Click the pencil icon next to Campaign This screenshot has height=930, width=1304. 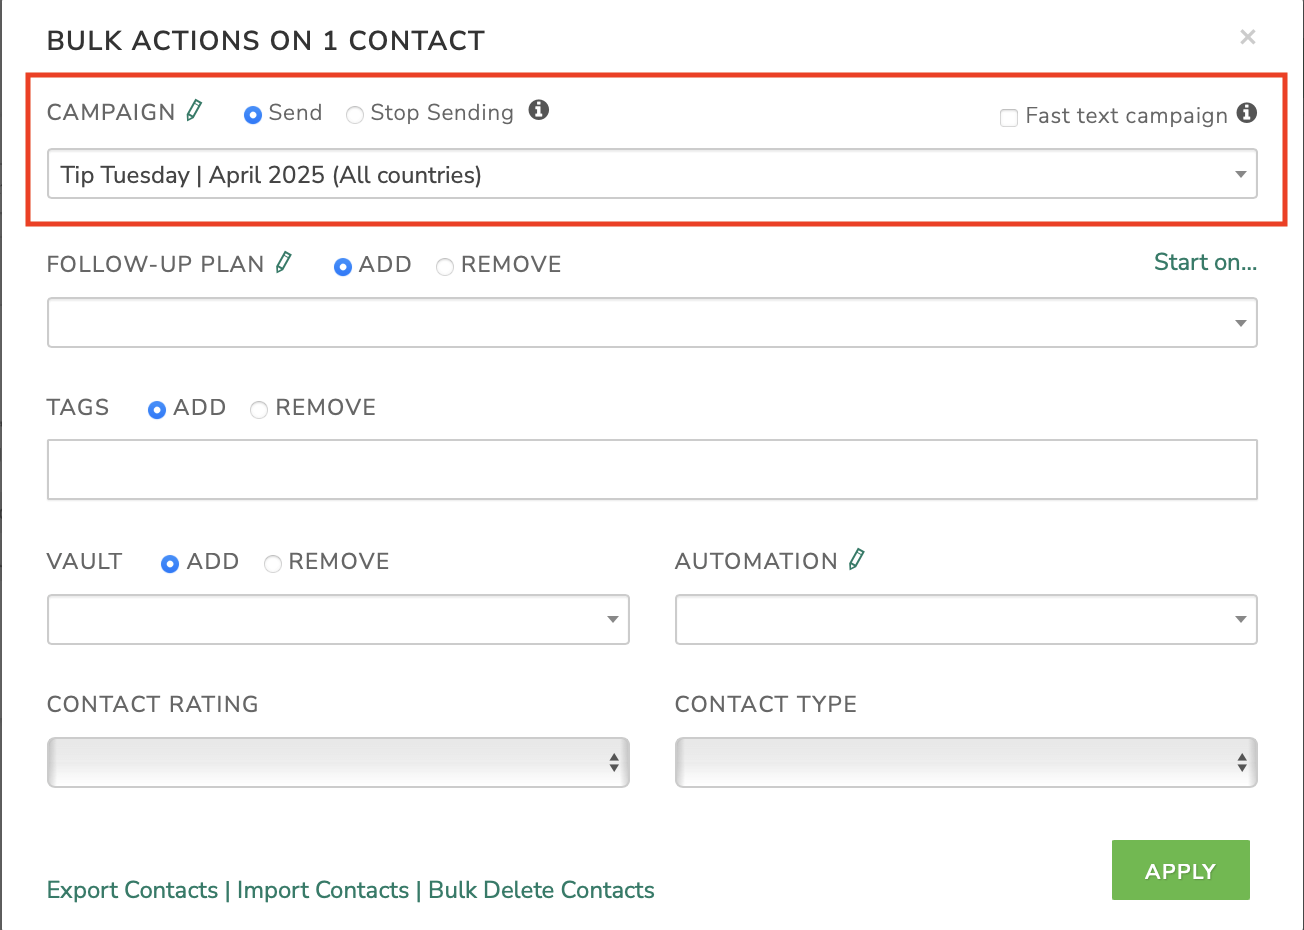tap(195, 110)
